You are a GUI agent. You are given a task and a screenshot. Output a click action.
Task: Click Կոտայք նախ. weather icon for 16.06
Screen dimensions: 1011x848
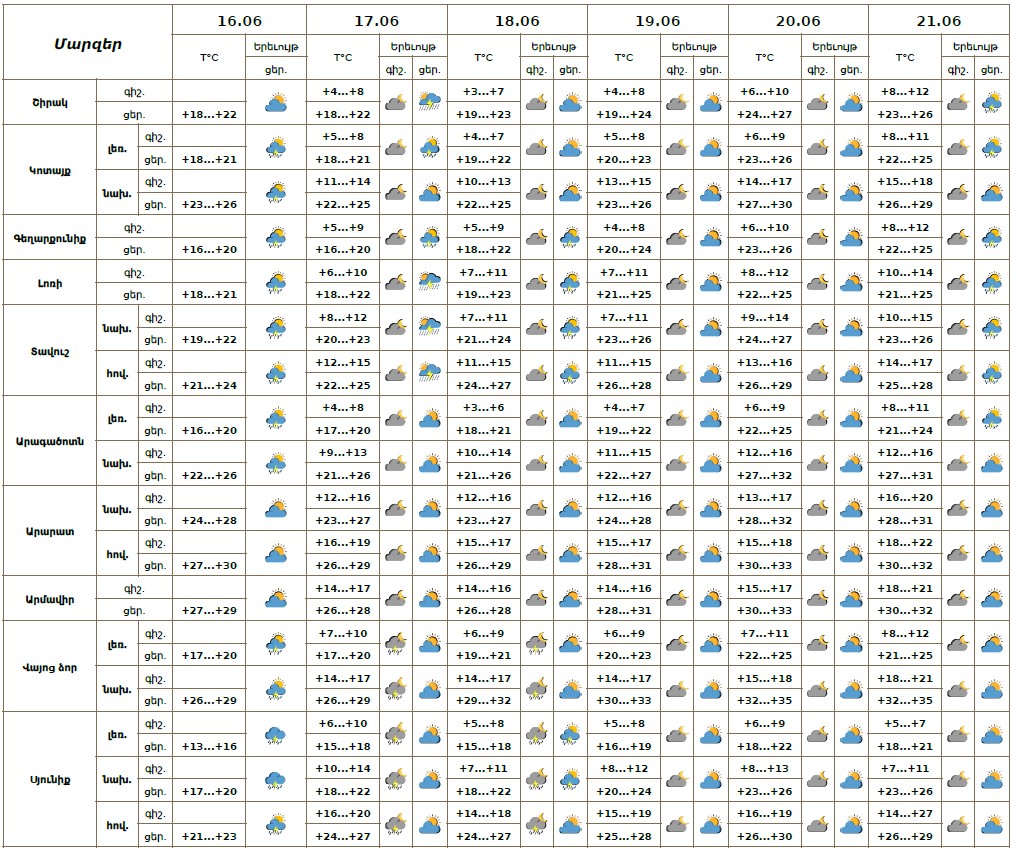pos(276,193)
